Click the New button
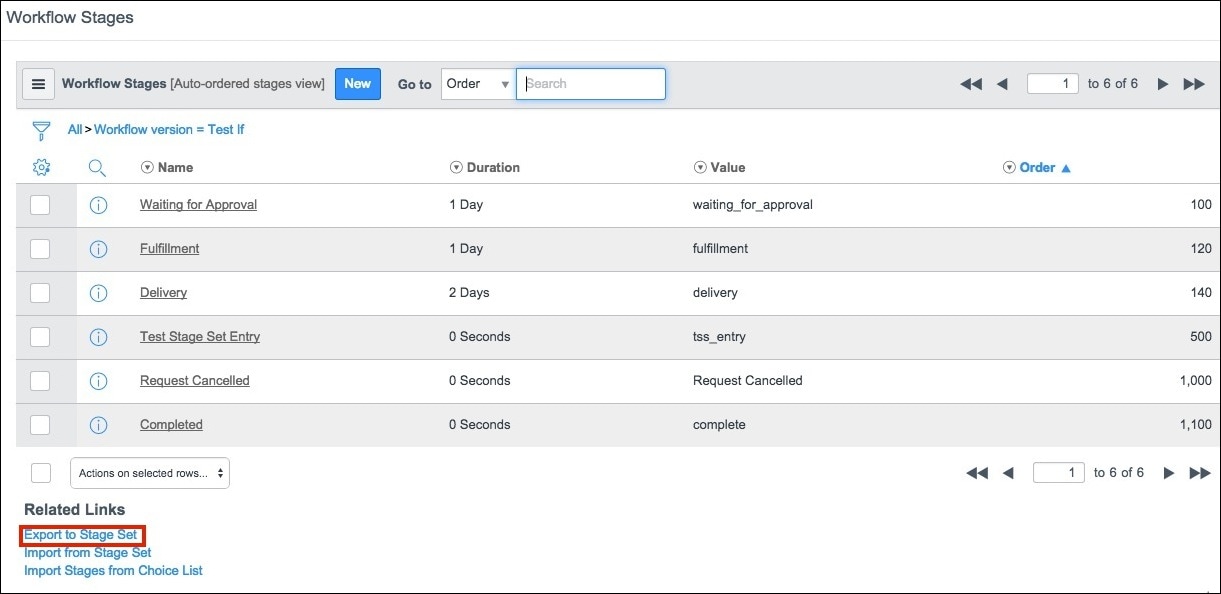The image size is (1221, 594). tap(357, 84)
